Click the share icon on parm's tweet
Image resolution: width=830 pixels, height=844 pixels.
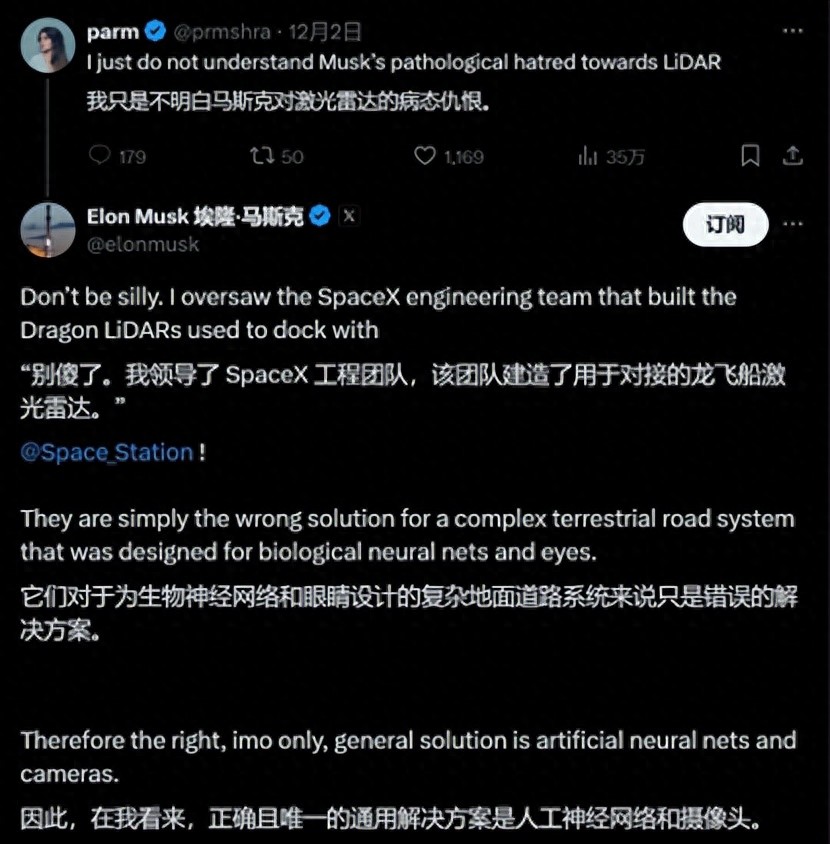[x=792, y=156]
